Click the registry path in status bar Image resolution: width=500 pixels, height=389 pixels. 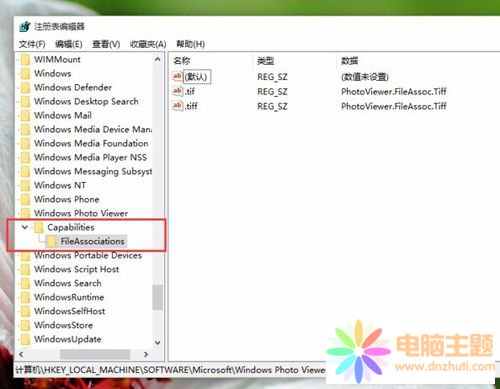coord(171,370)
